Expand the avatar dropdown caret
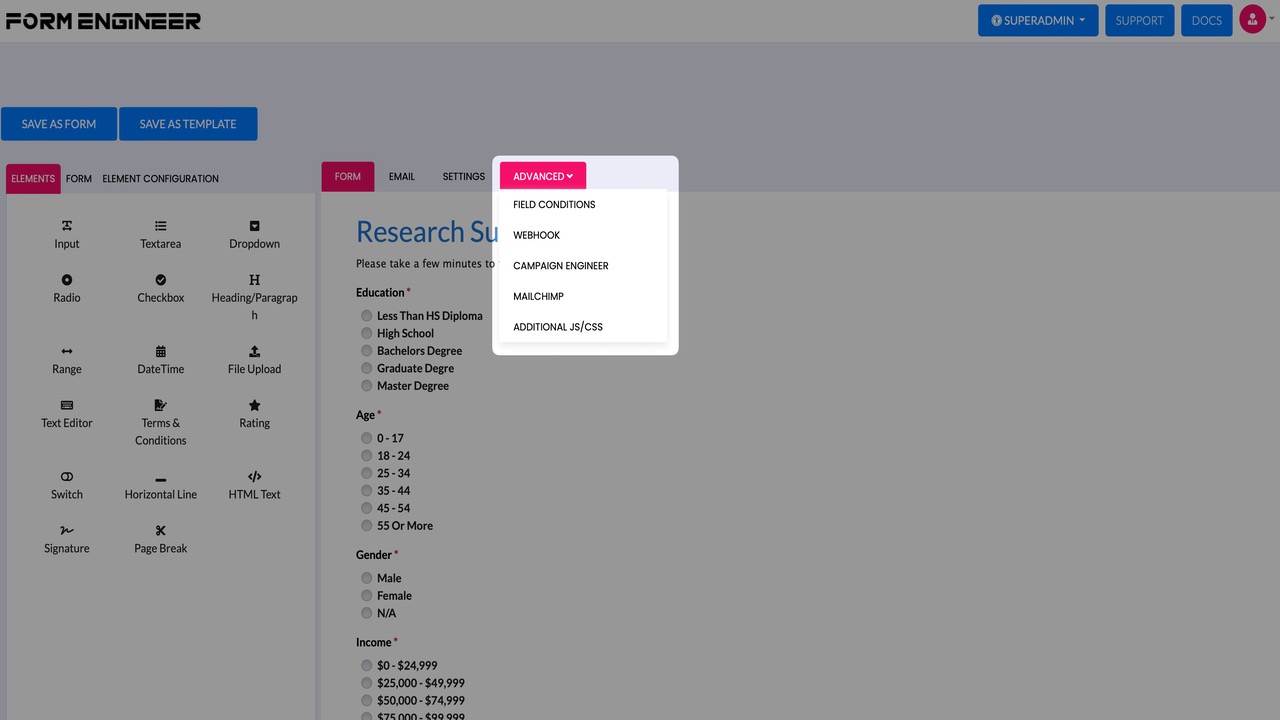Image resolution: width=1280 pixels, height=720 pixels. [1273, 19]
